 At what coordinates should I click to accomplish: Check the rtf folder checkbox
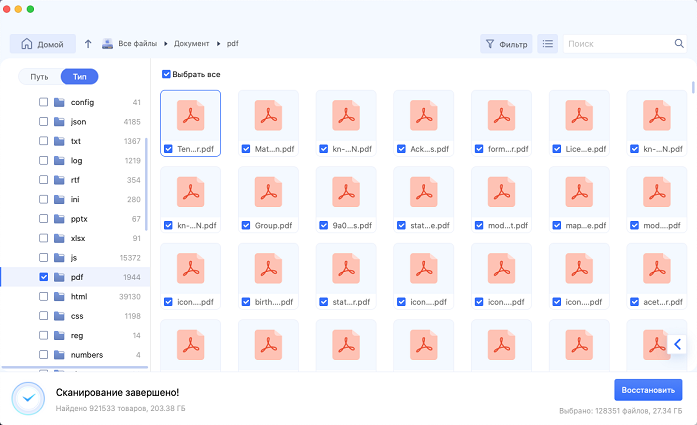tap(44, 180)
